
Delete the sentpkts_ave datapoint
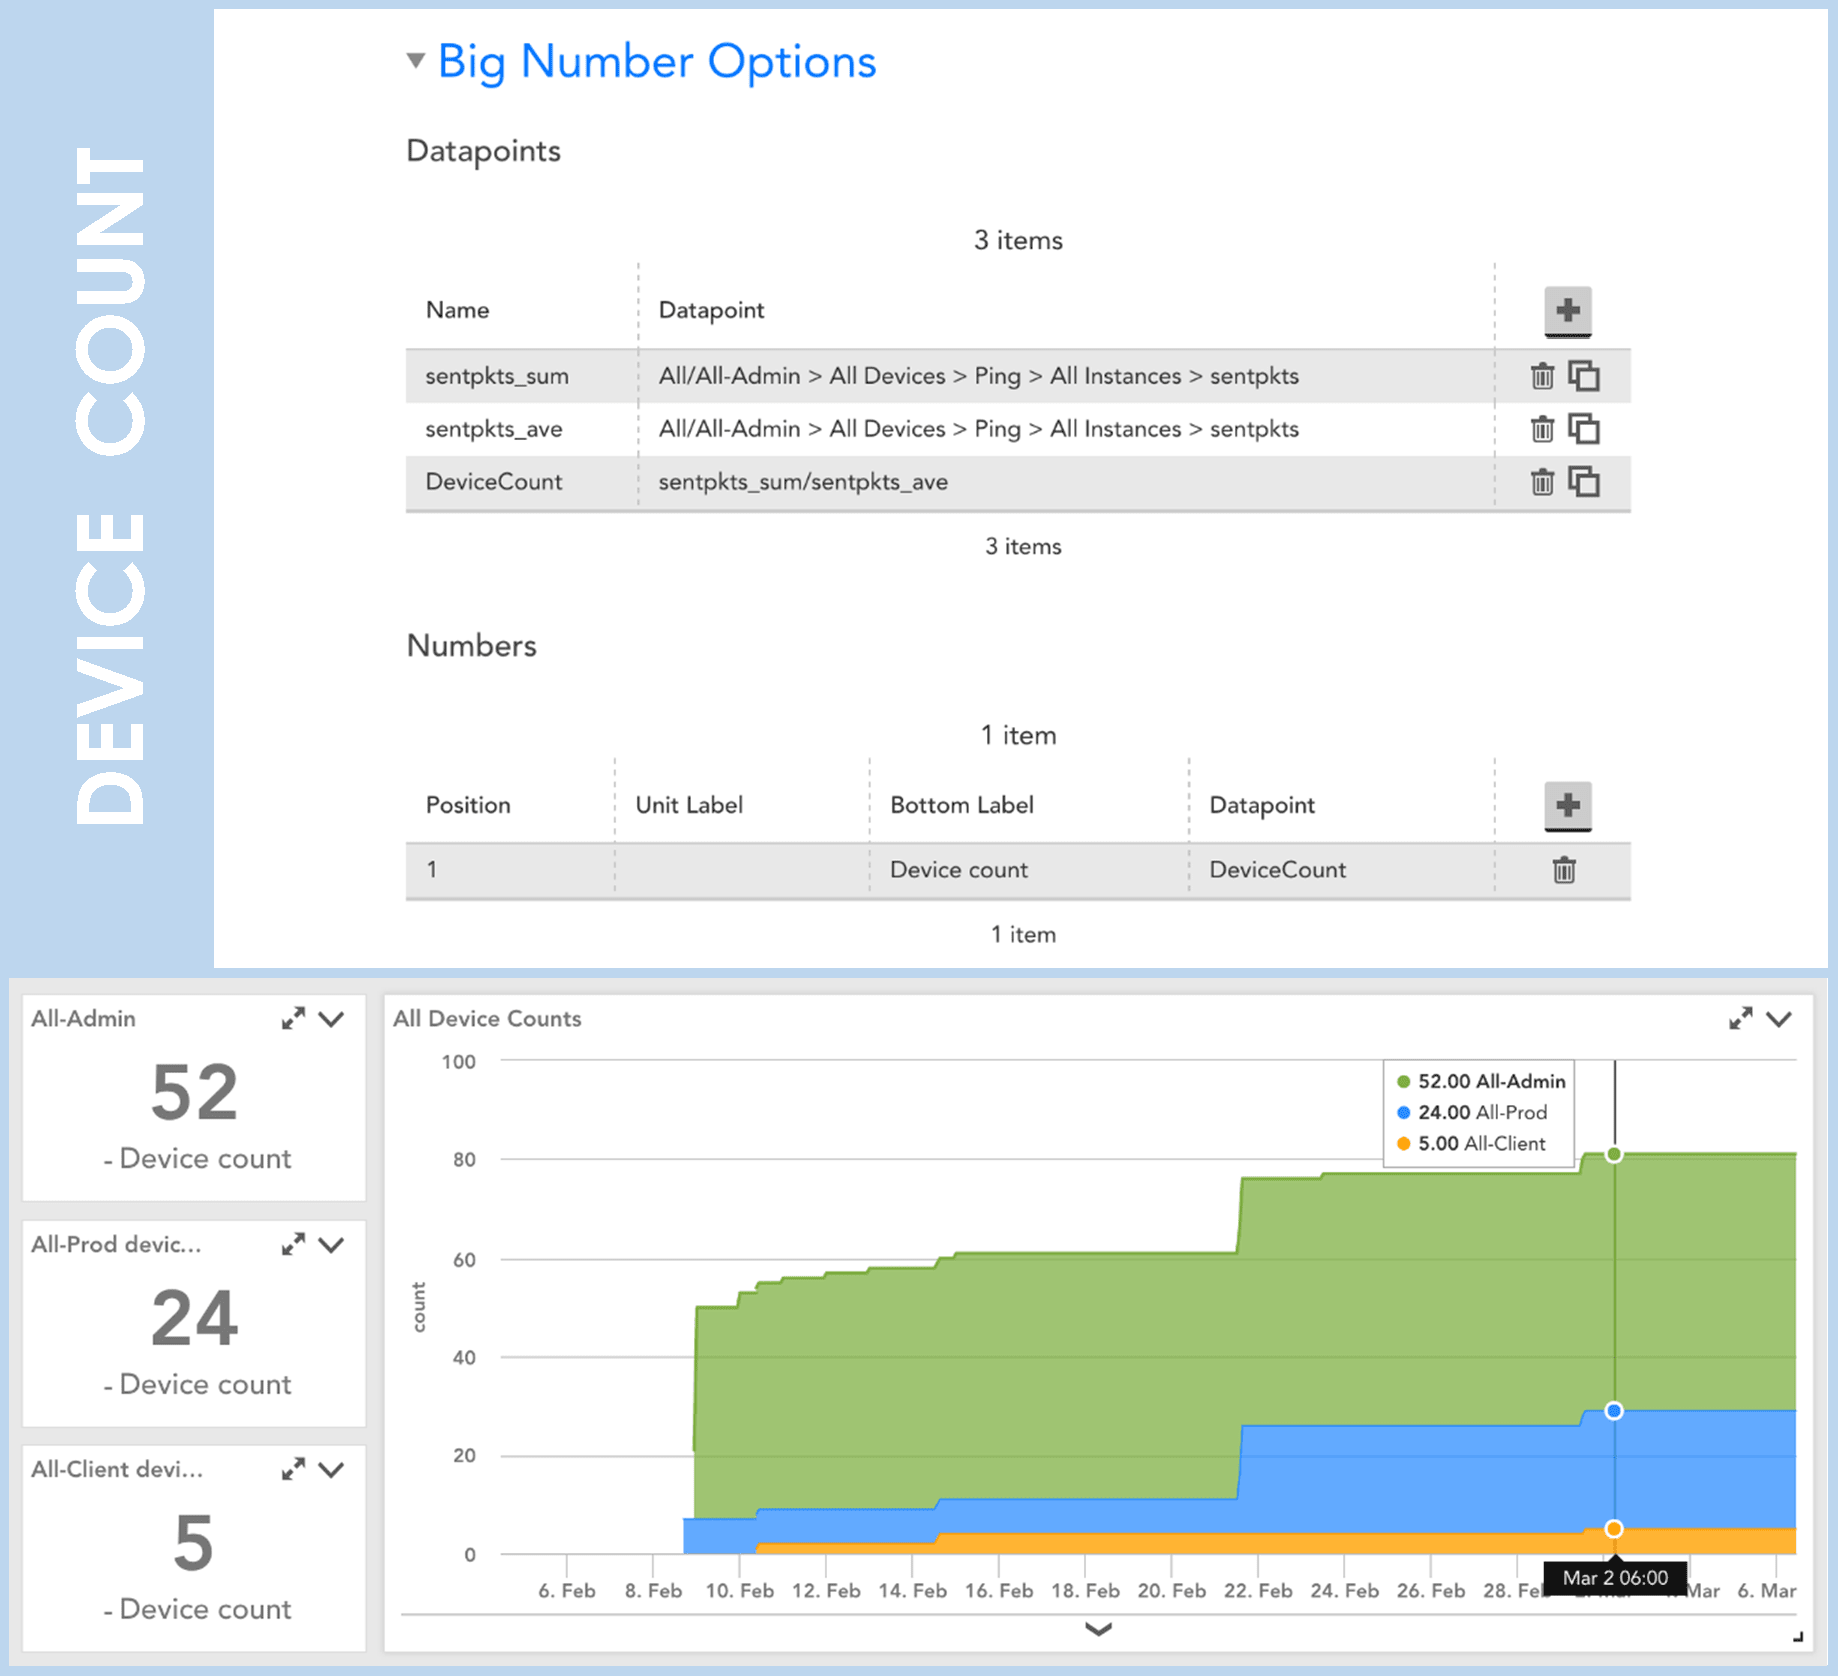point(1542,429)
